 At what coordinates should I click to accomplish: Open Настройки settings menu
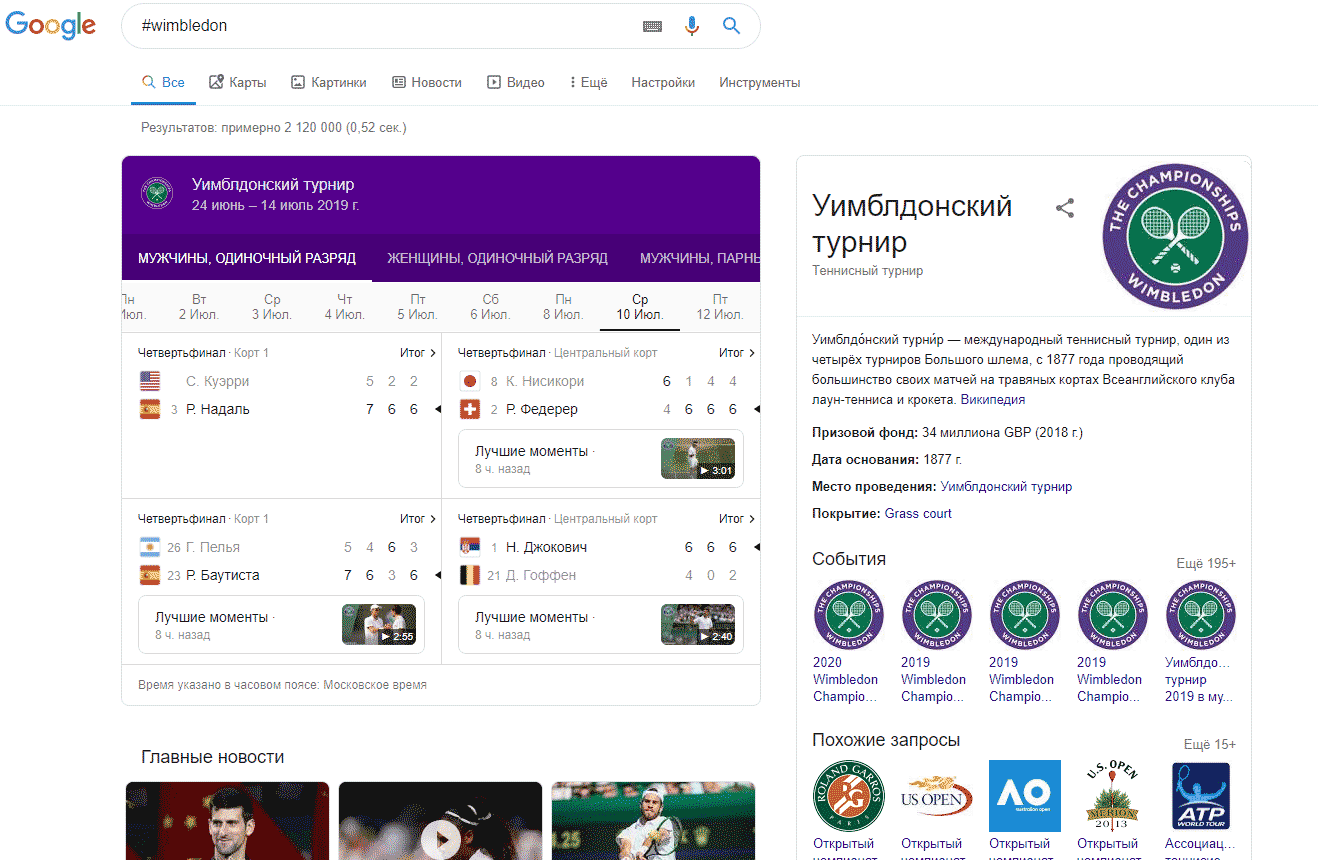[x=663, y=82]
